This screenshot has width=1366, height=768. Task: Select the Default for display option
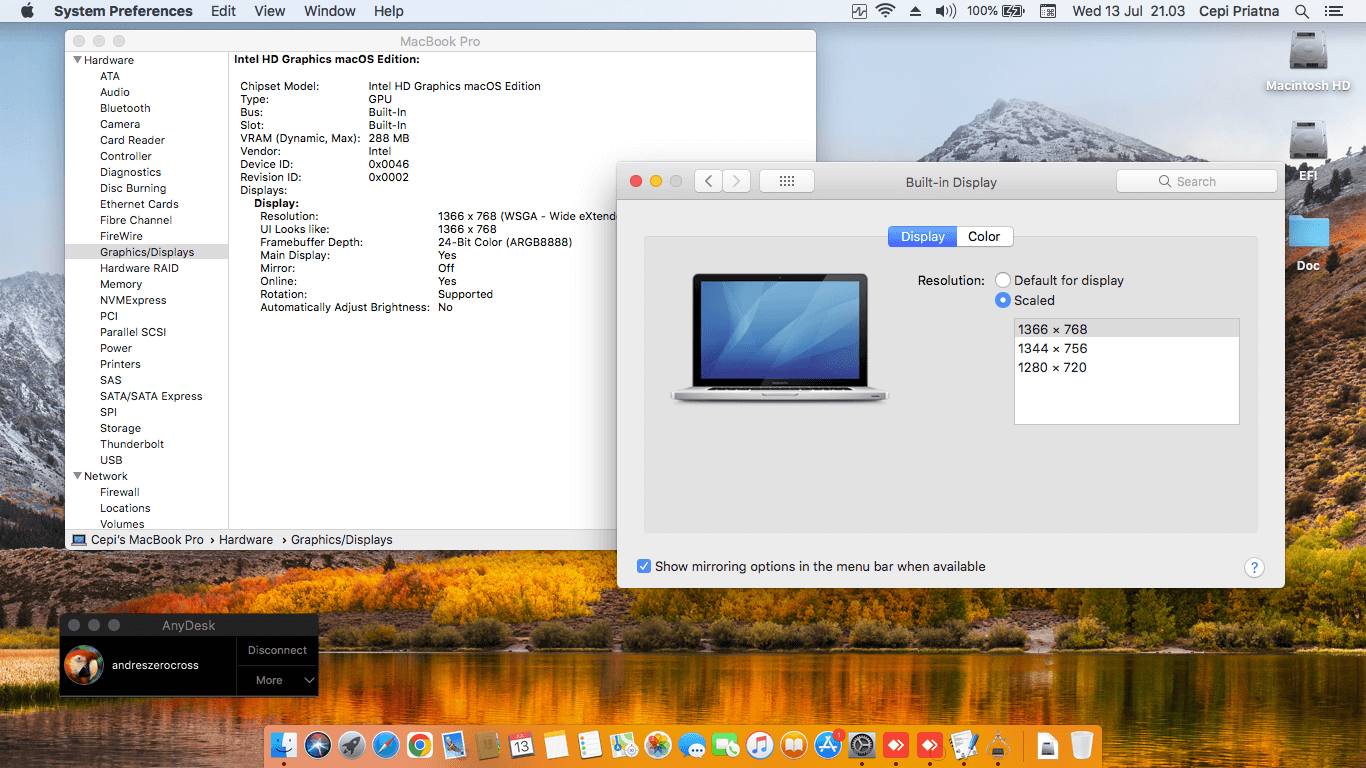pyautogui.click(x=1003, y=281)
